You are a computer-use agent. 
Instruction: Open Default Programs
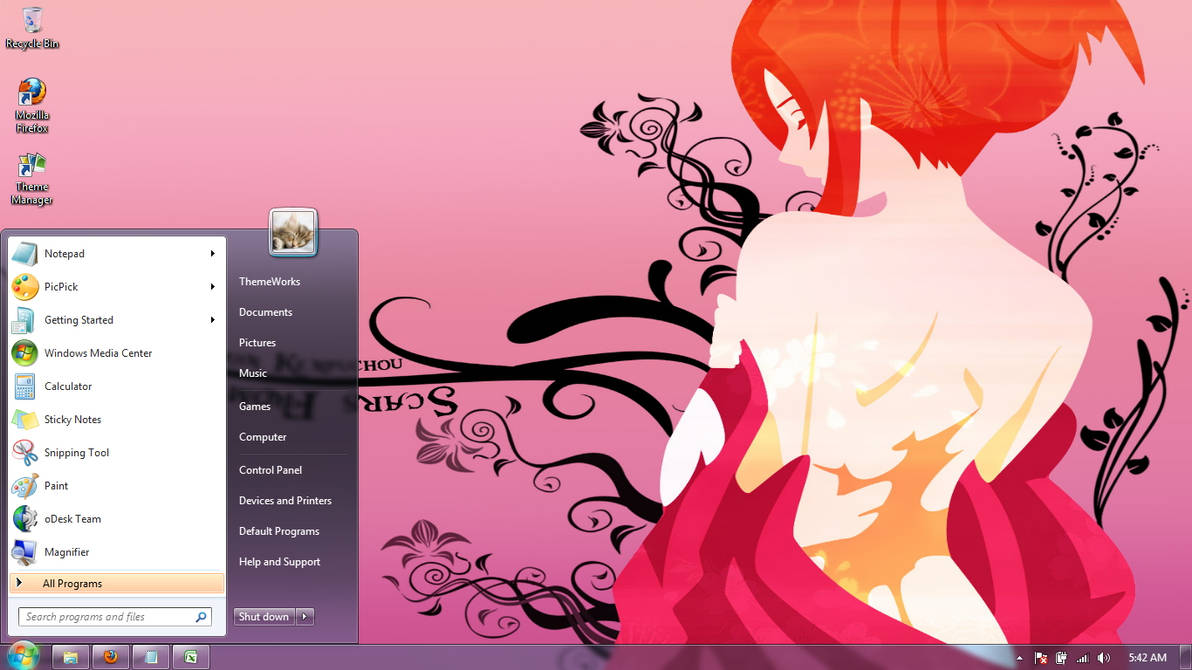tap(279, 531)
